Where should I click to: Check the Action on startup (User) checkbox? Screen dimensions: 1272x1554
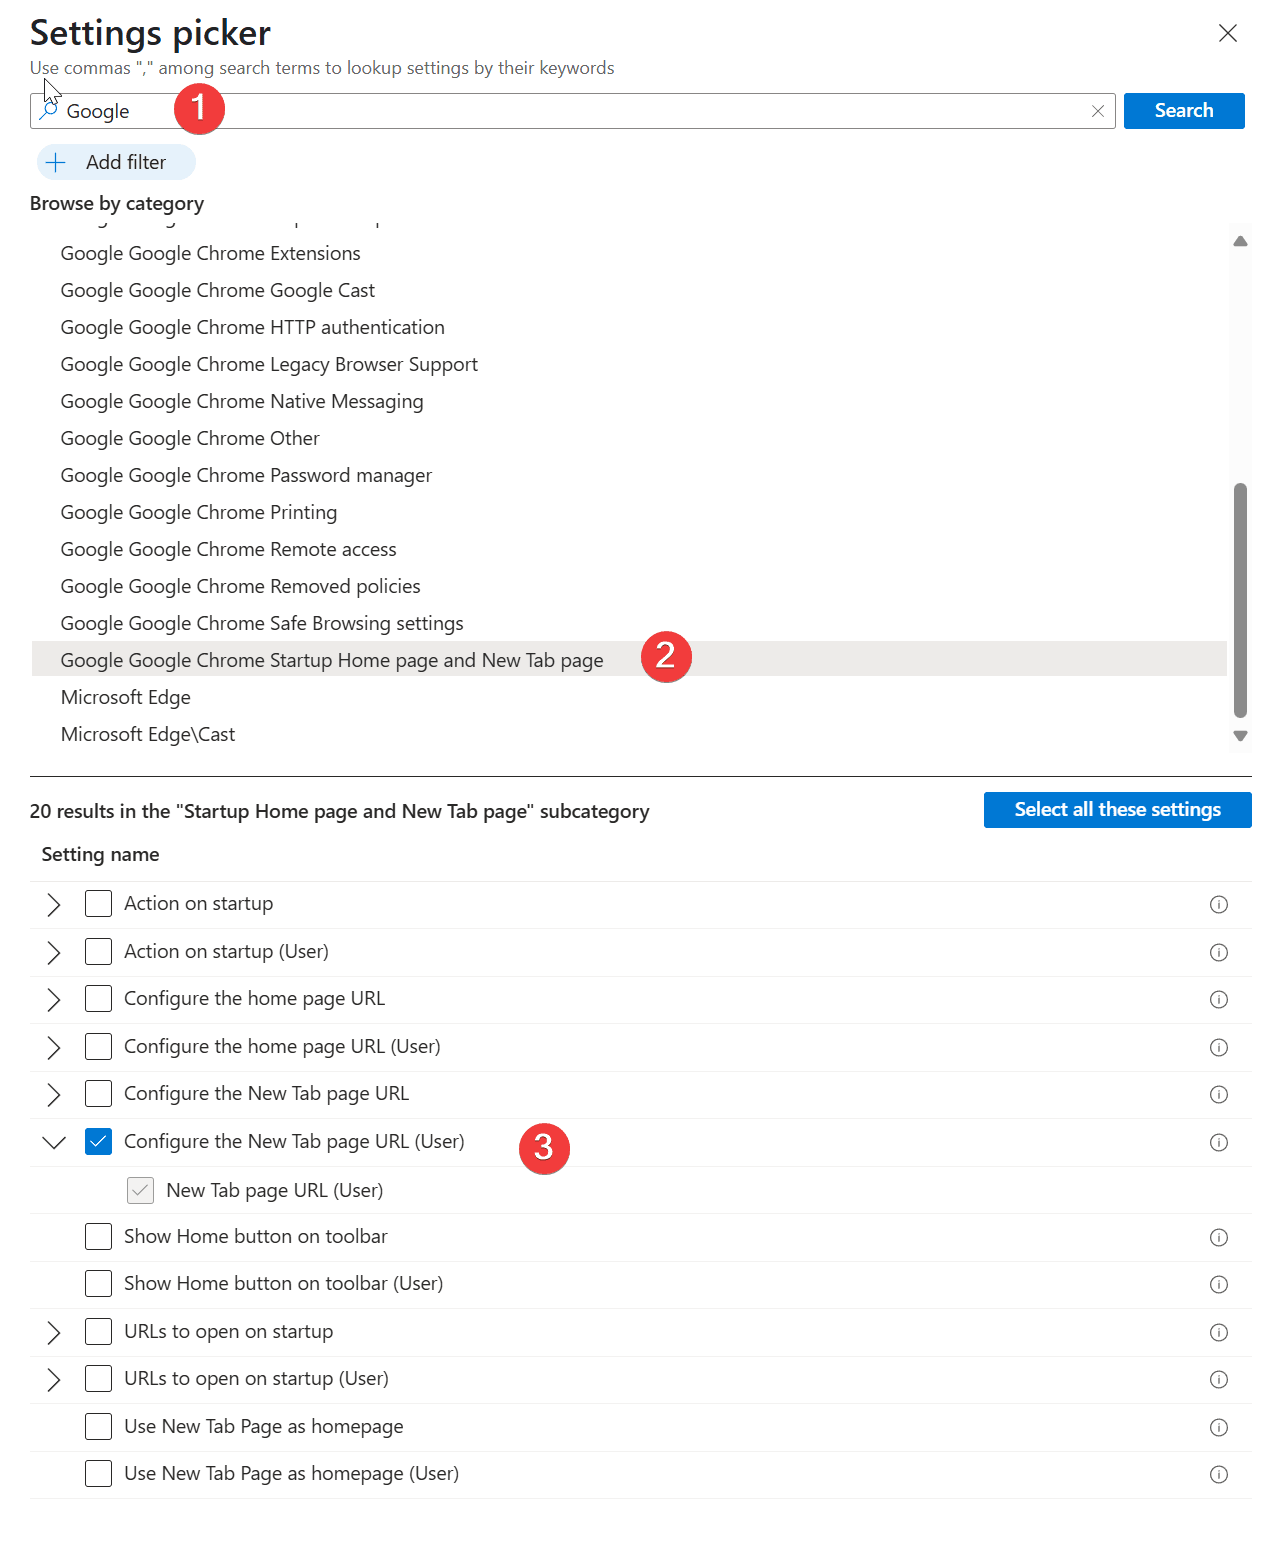(x=98, y=951)
